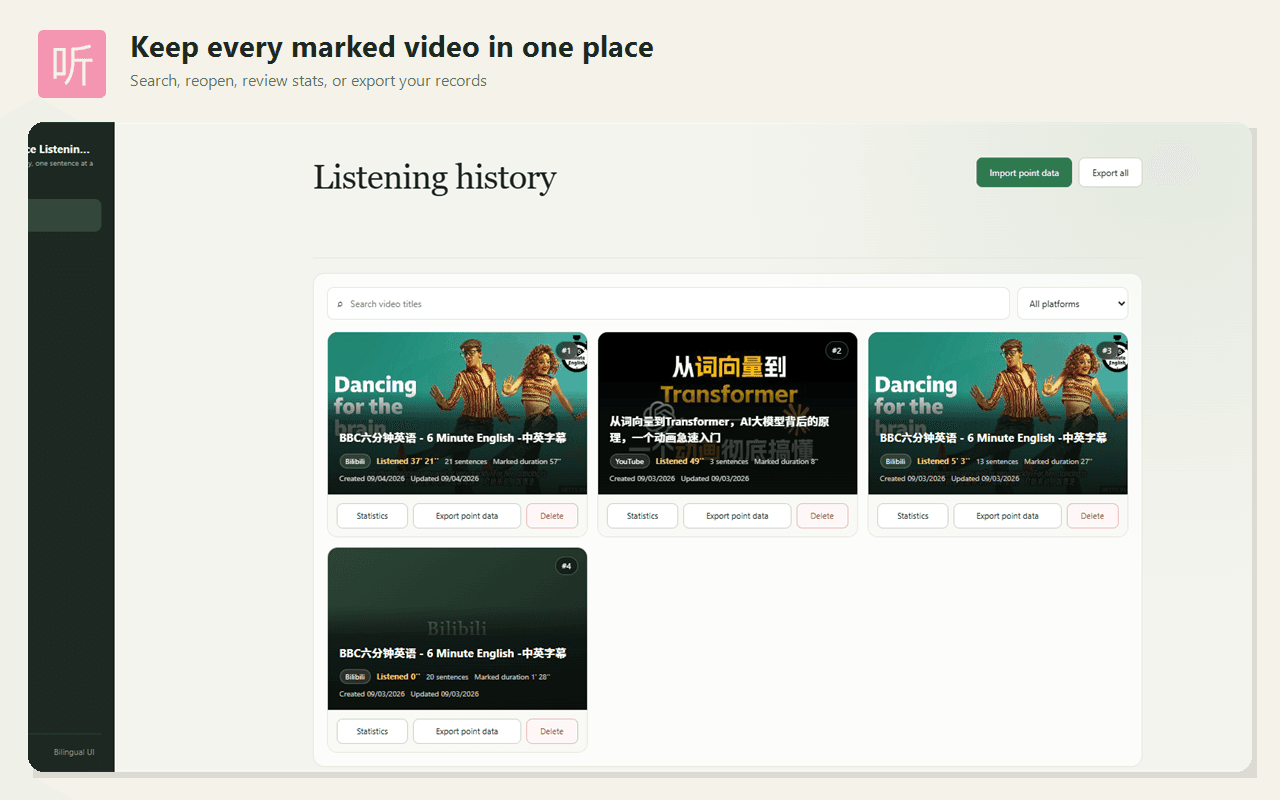Click the #2 badge on the Transformer card
Screen dimensions: 1280x800
pyautogui.click(x=836, y=351)
